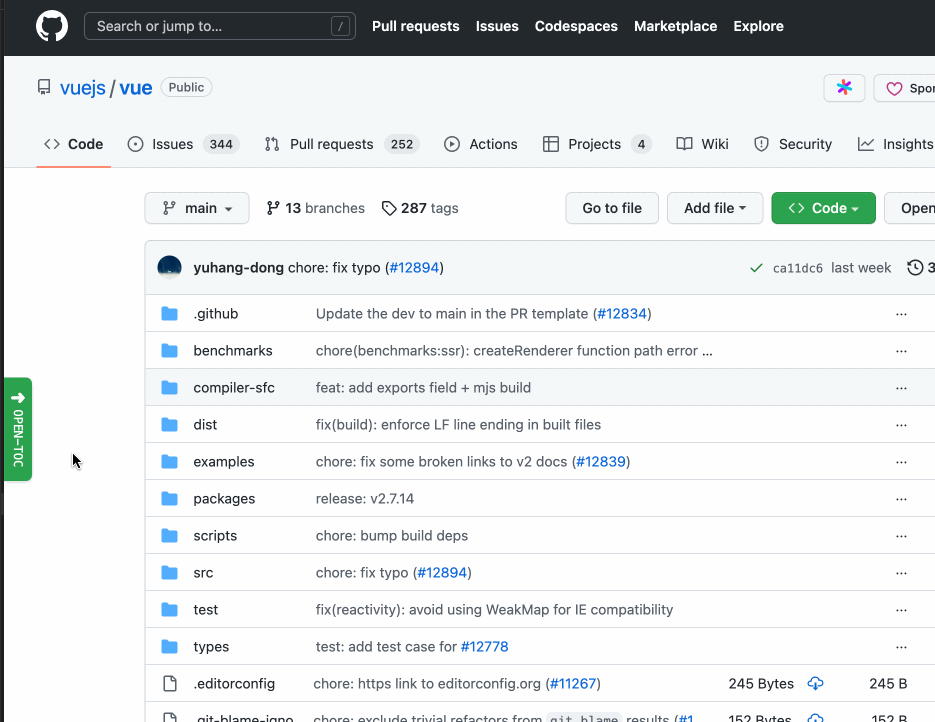
Task: Switch to the Insights tab
Action: (895, 144)
